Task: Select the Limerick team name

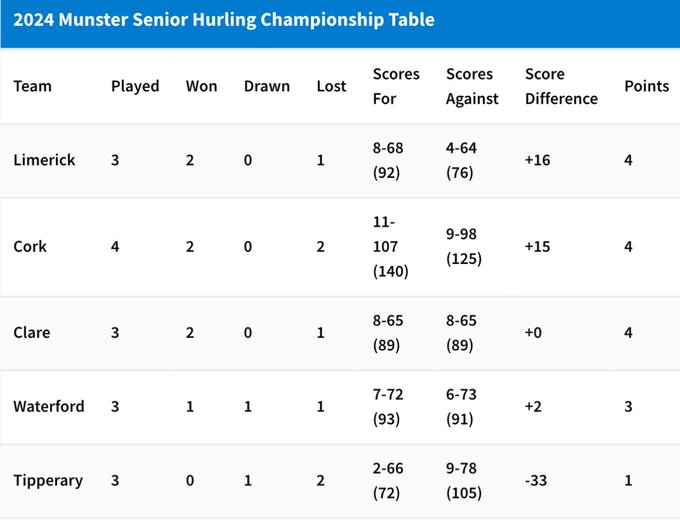Action: coord(44,160)
